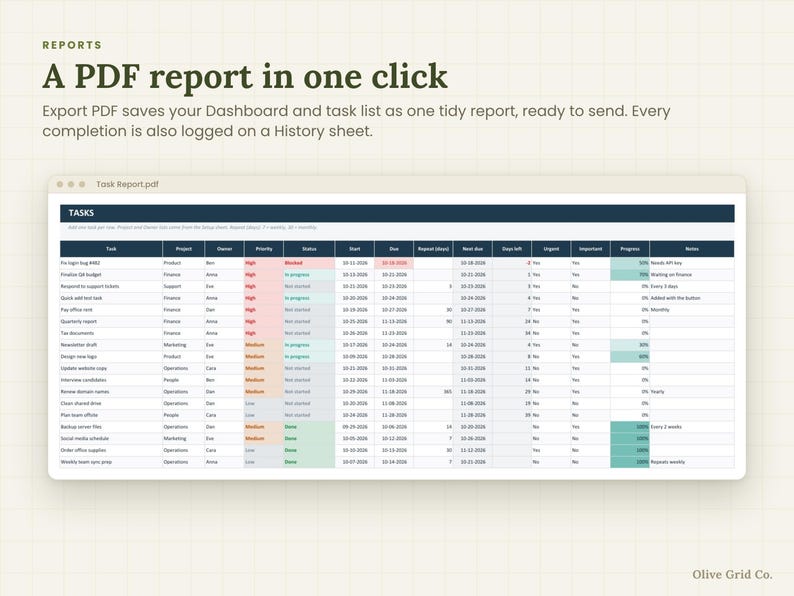Click the 'Newsletter draft' task cell

tap(111, 345)
